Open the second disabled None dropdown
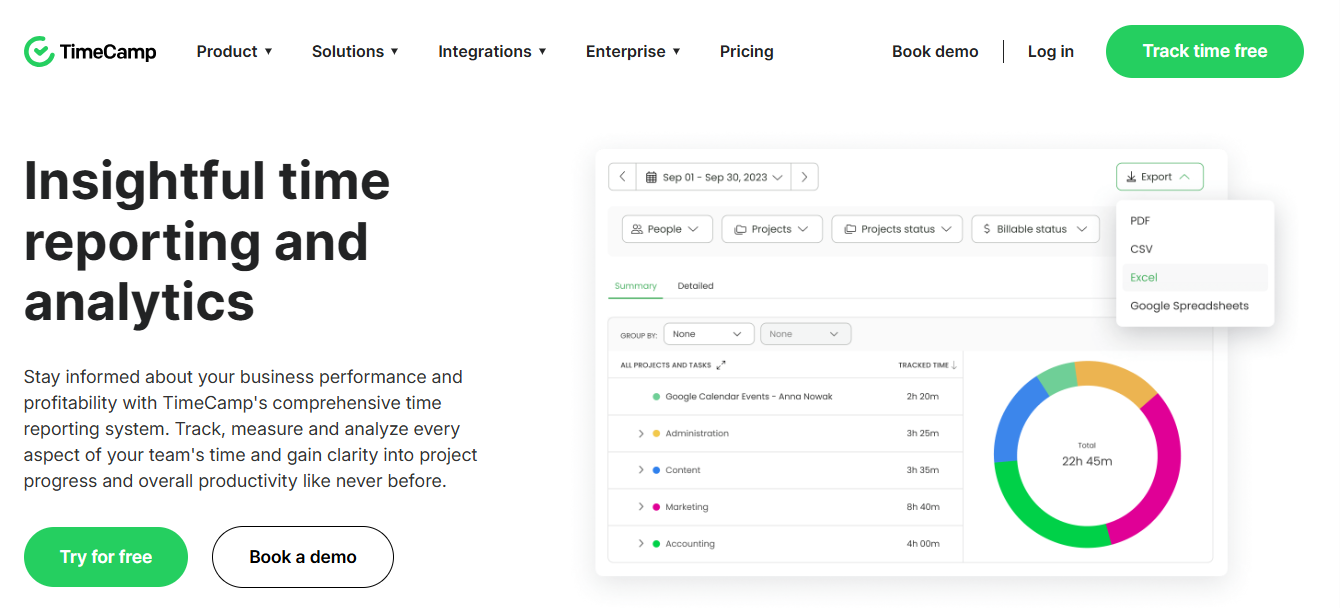 [x=806, y=334]
